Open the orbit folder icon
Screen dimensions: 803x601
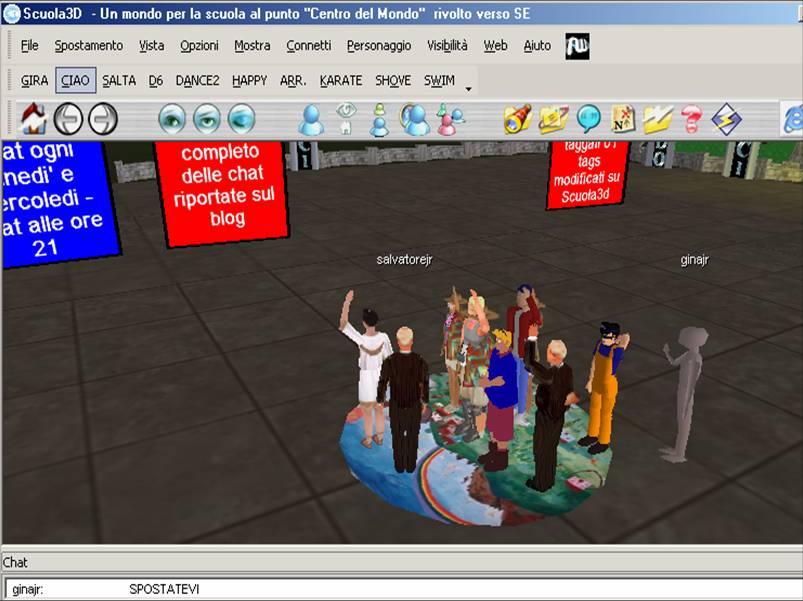pos(553,119)
